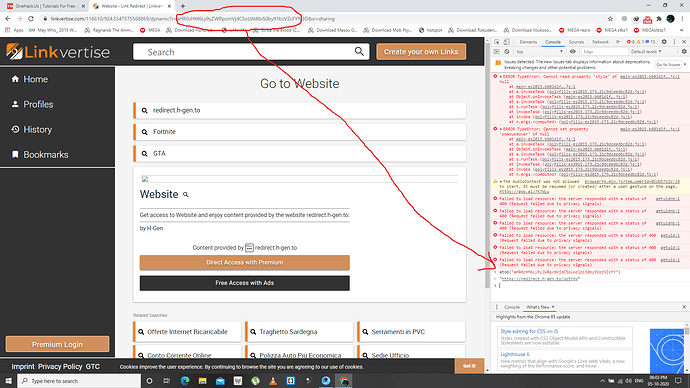The image size is (690, 388).
Task: Open a new Chrome tab with plus
Action: coord(183,6)
